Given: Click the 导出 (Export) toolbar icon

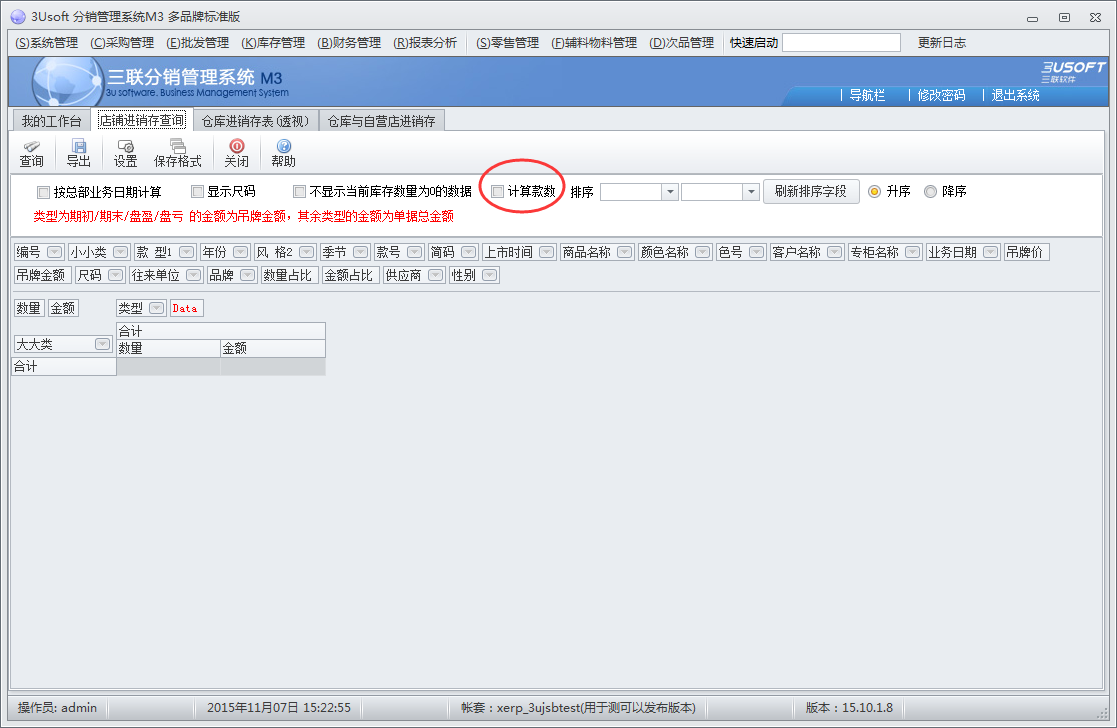Looking at the screenshot, I should pyautogui.click(x=78, y=147).
